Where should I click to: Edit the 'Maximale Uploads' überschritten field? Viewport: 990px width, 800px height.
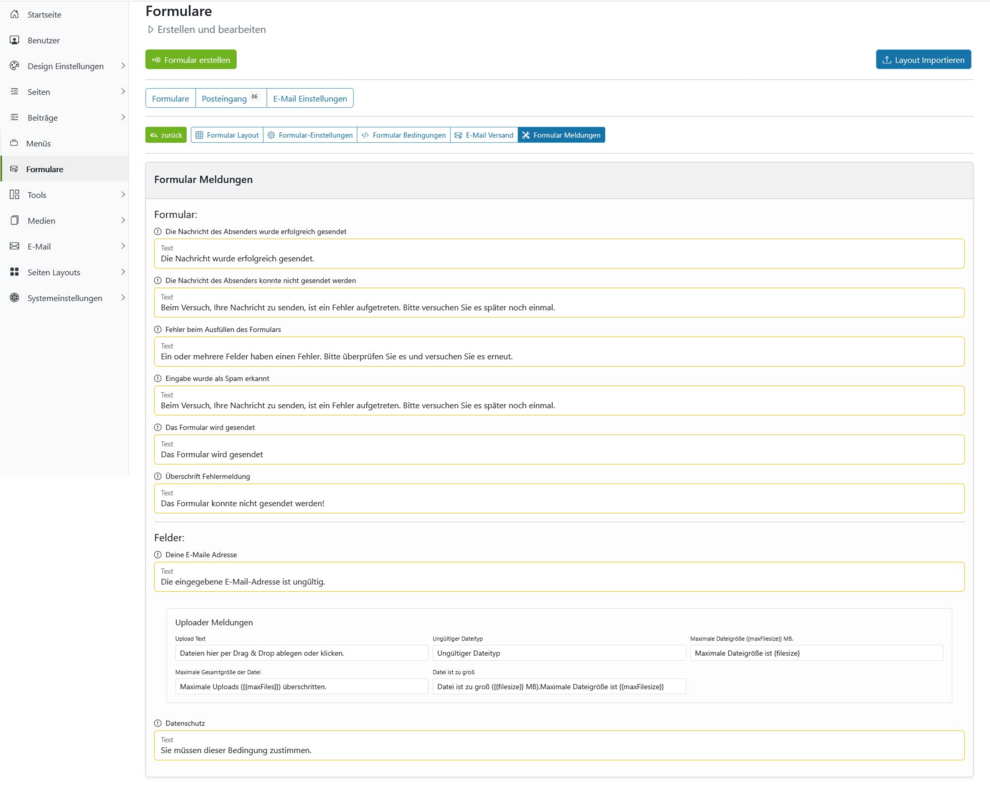(x=302, y=687)
